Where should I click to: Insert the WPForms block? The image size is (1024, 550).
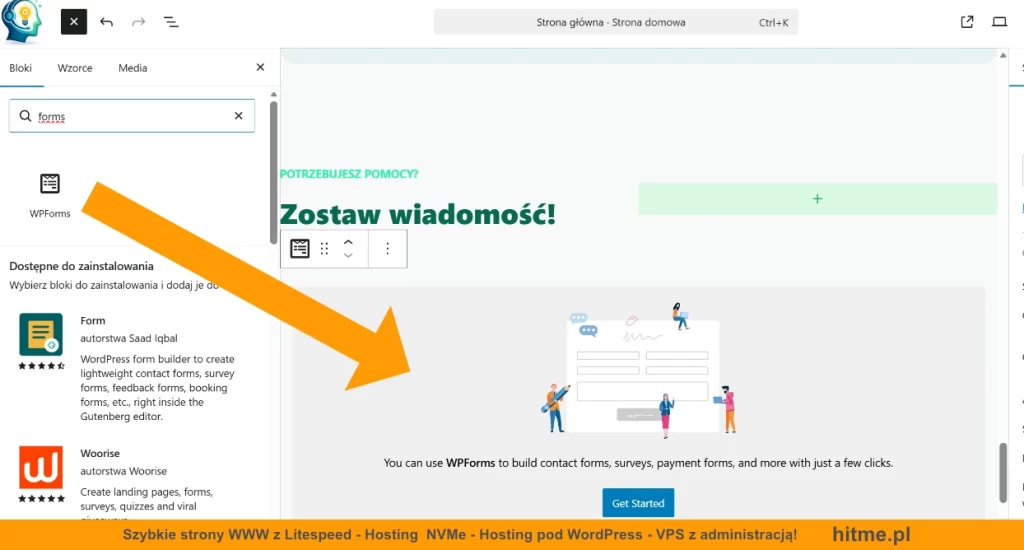click(x=50, y=195)
